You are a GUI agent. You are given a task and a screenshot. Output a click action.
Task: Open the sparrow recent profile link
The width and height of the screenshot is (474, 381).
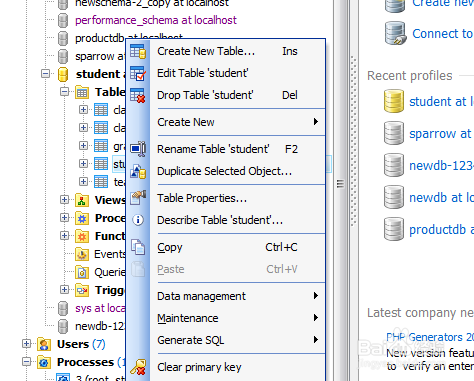440,134
